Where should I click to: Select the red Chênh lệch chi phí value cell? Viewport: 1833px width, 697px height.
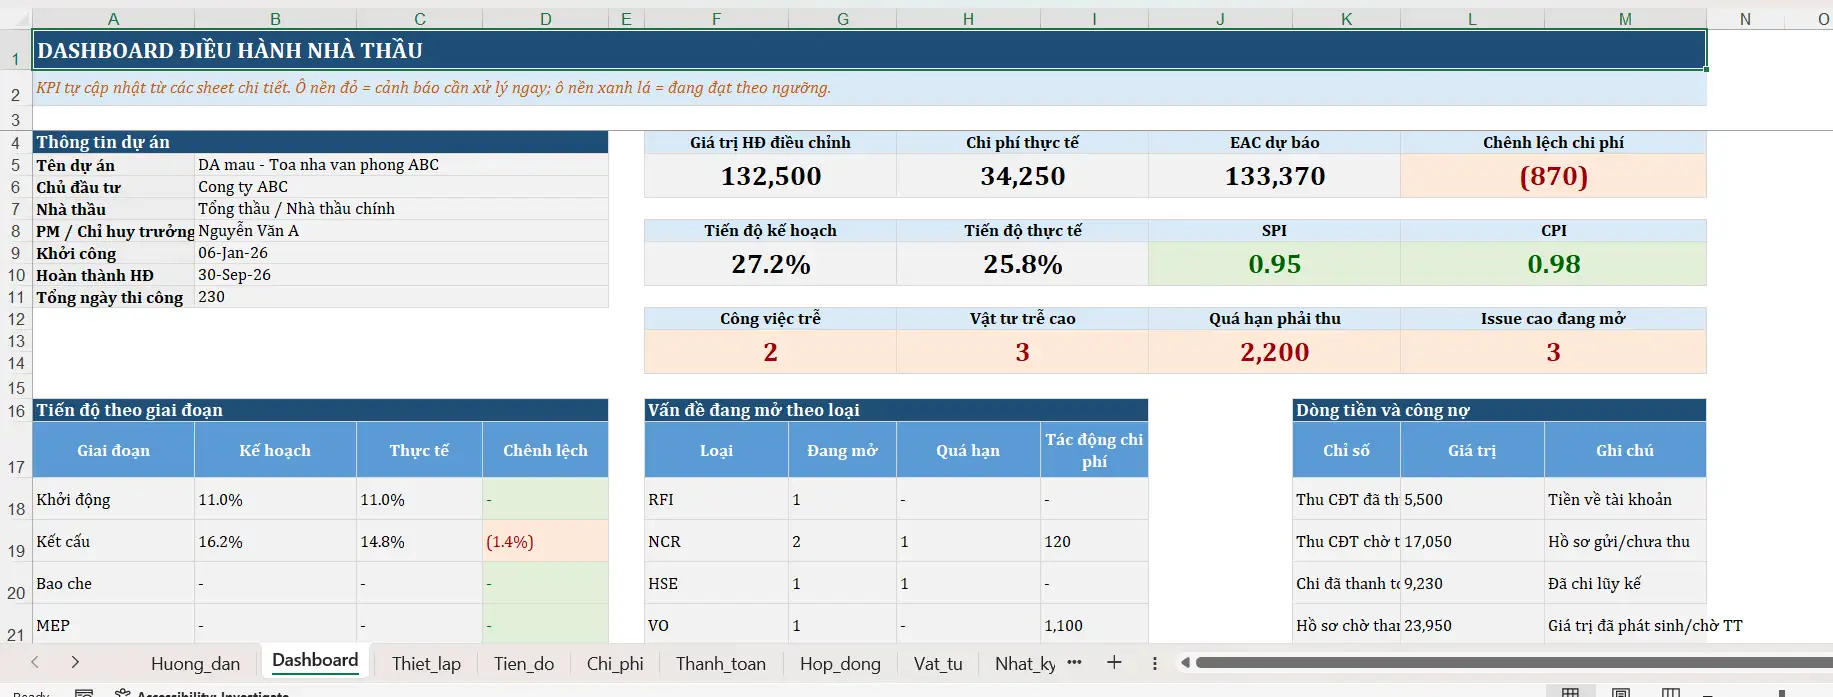pos(1553,177)
